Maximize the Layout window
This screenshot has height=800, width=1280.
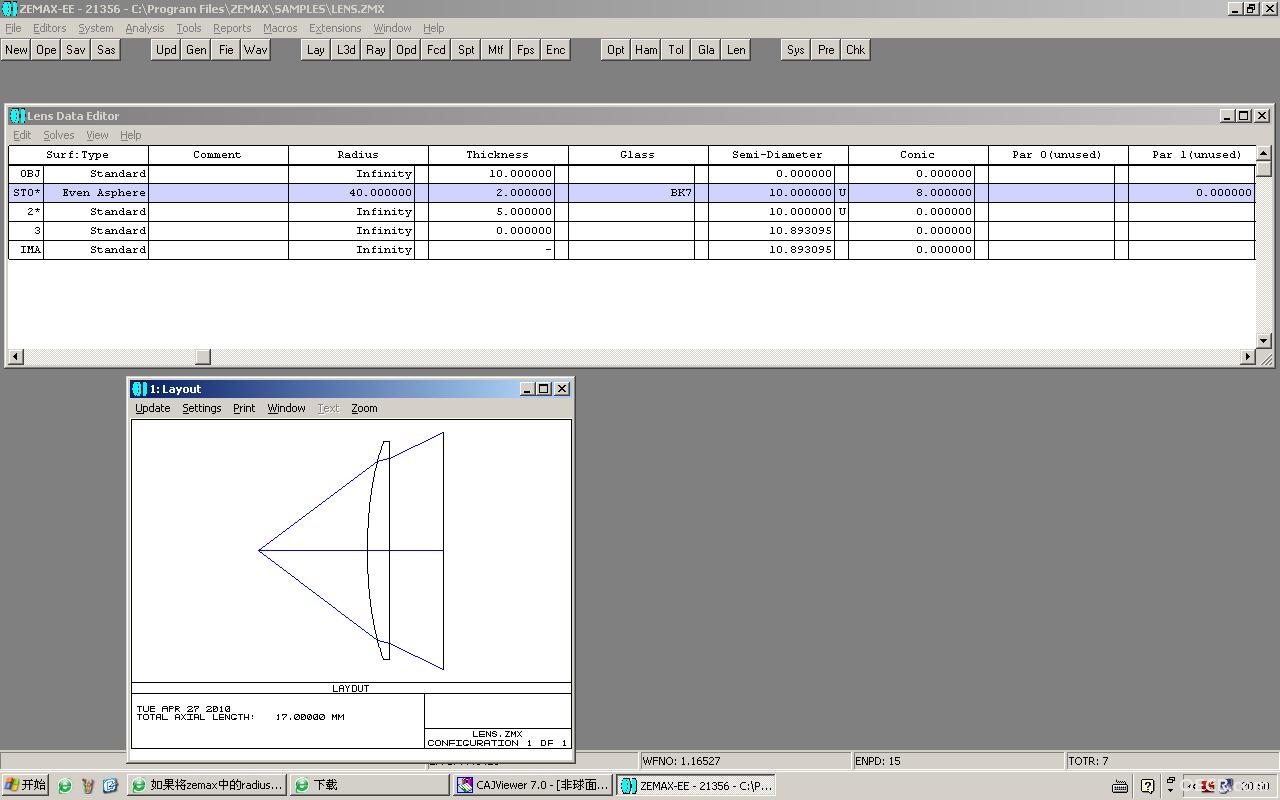tap(544, 389)
